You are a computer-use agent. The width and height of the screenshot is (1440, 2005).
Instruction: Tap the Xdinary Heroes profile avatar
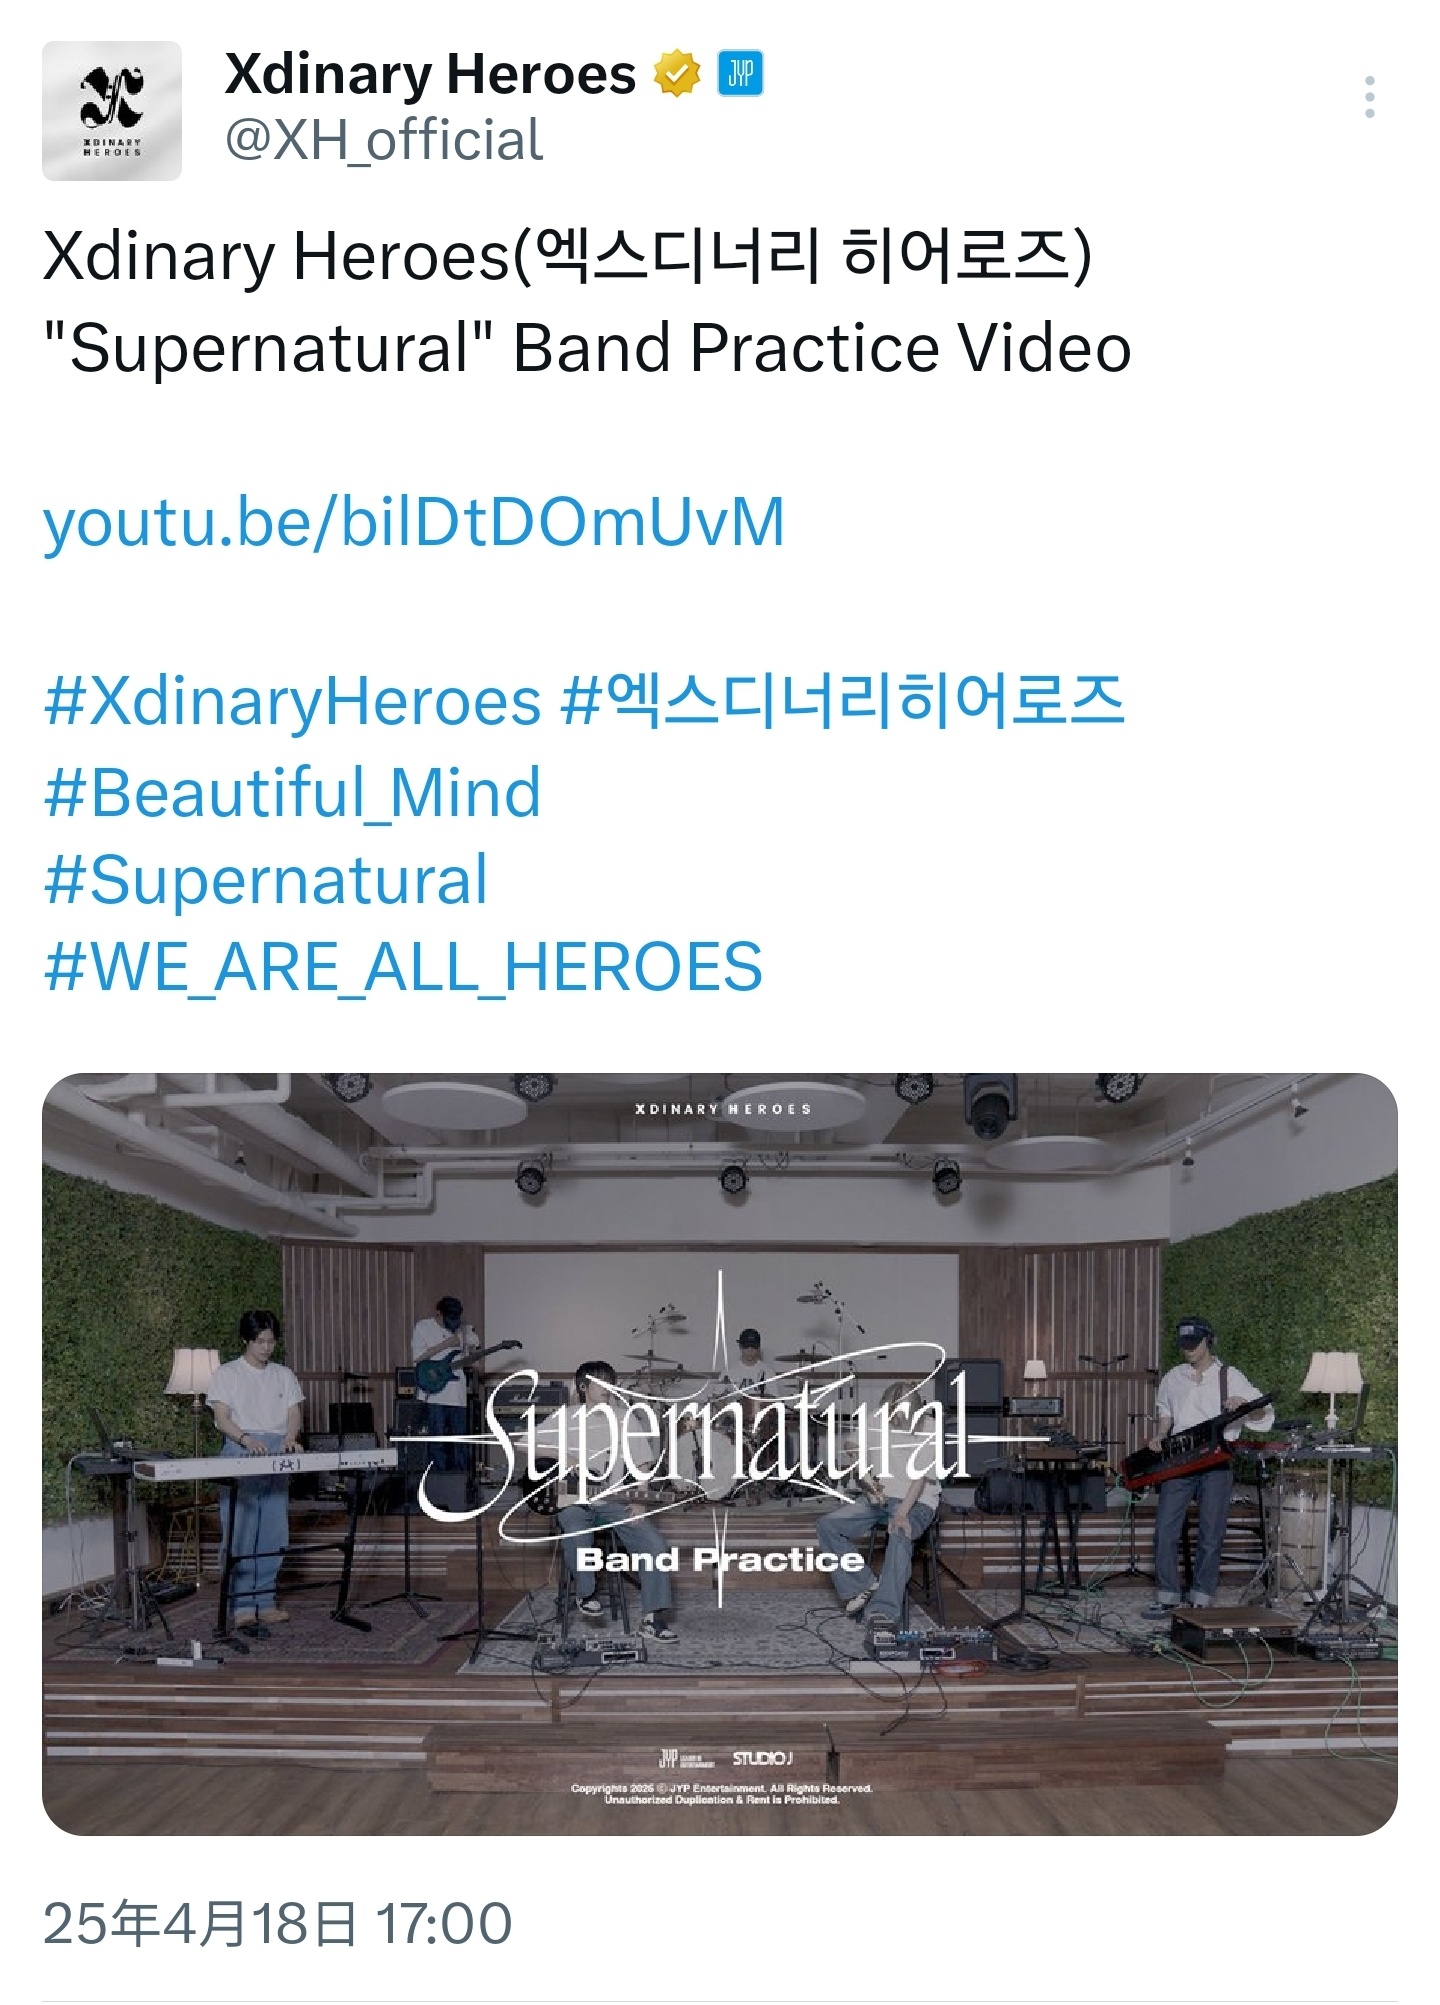tap(112, 111)
